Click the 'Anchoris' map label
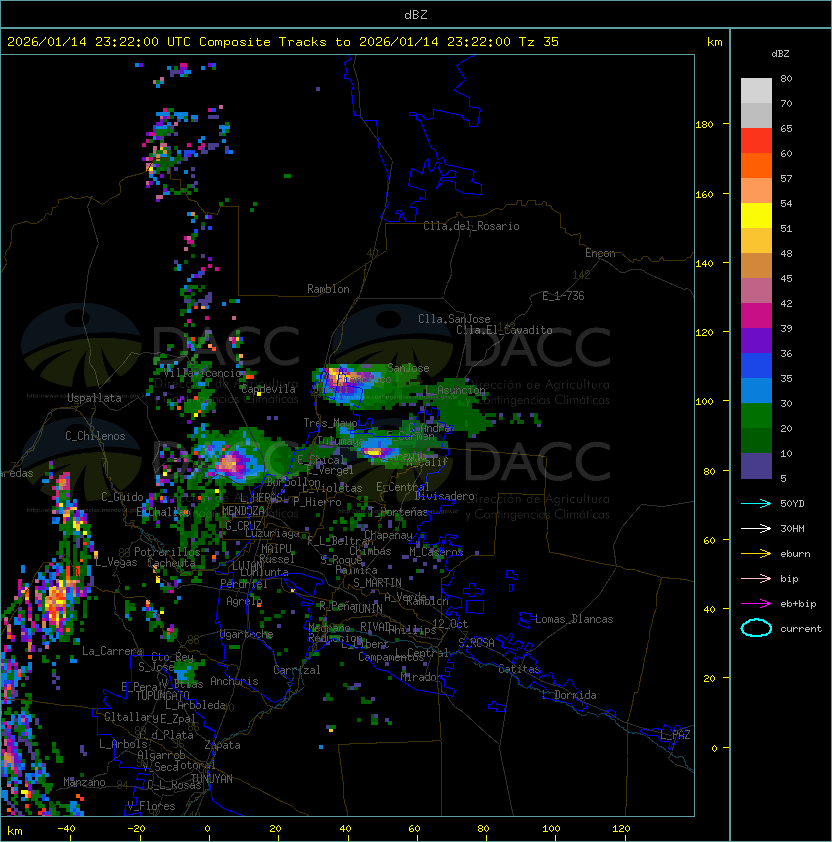Image resolution: width=832 pixels, height=842 pixels. (x=234, y=681)
